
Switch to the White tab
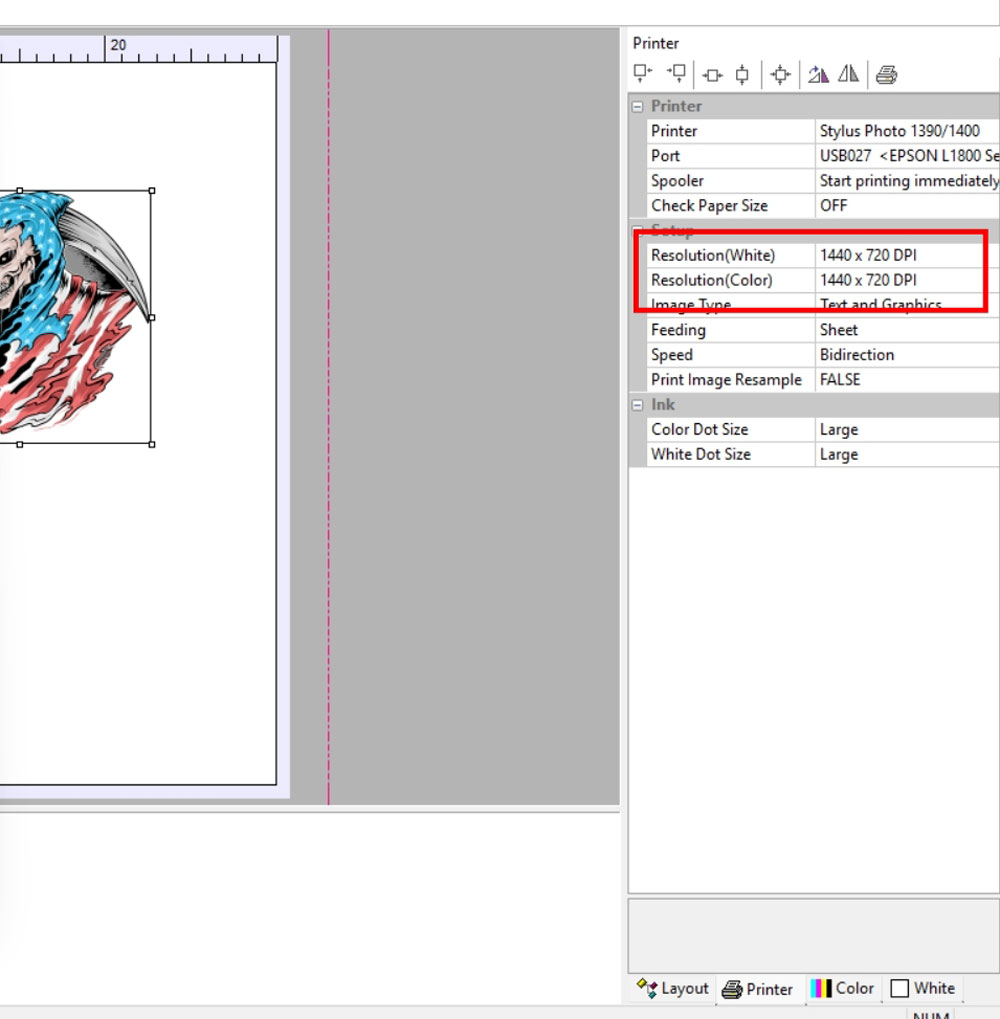click(x=923, y=988)
